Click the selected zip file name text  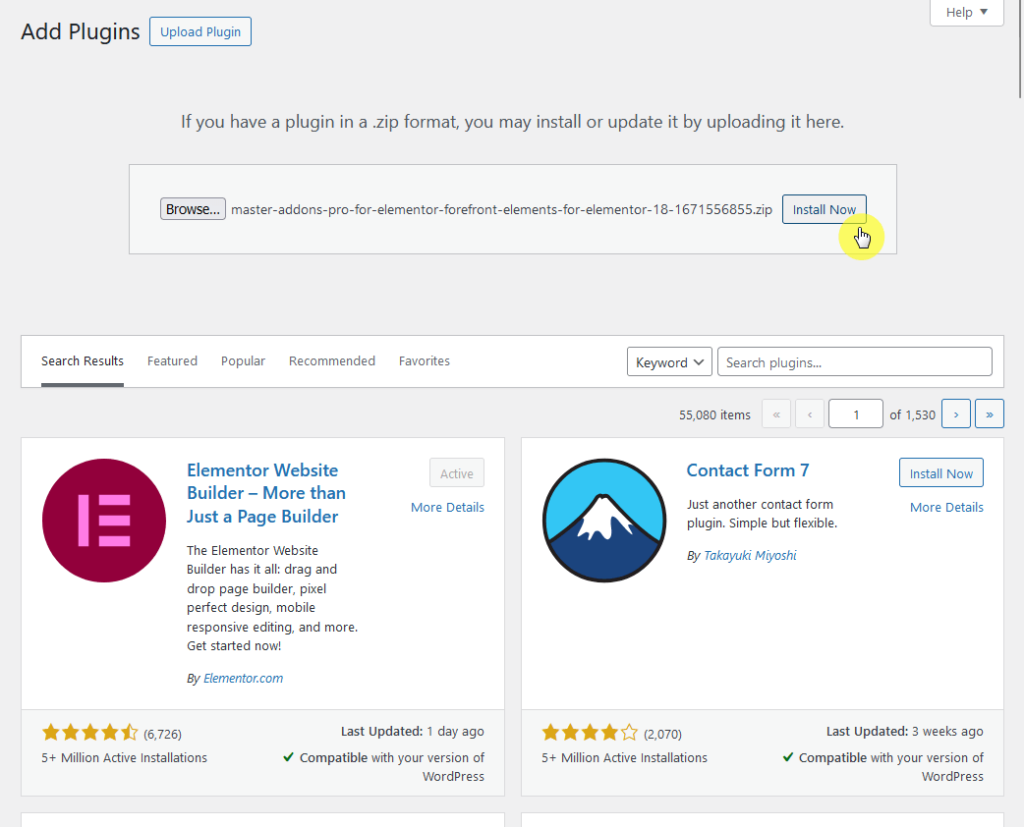click(x=502, y=210)
